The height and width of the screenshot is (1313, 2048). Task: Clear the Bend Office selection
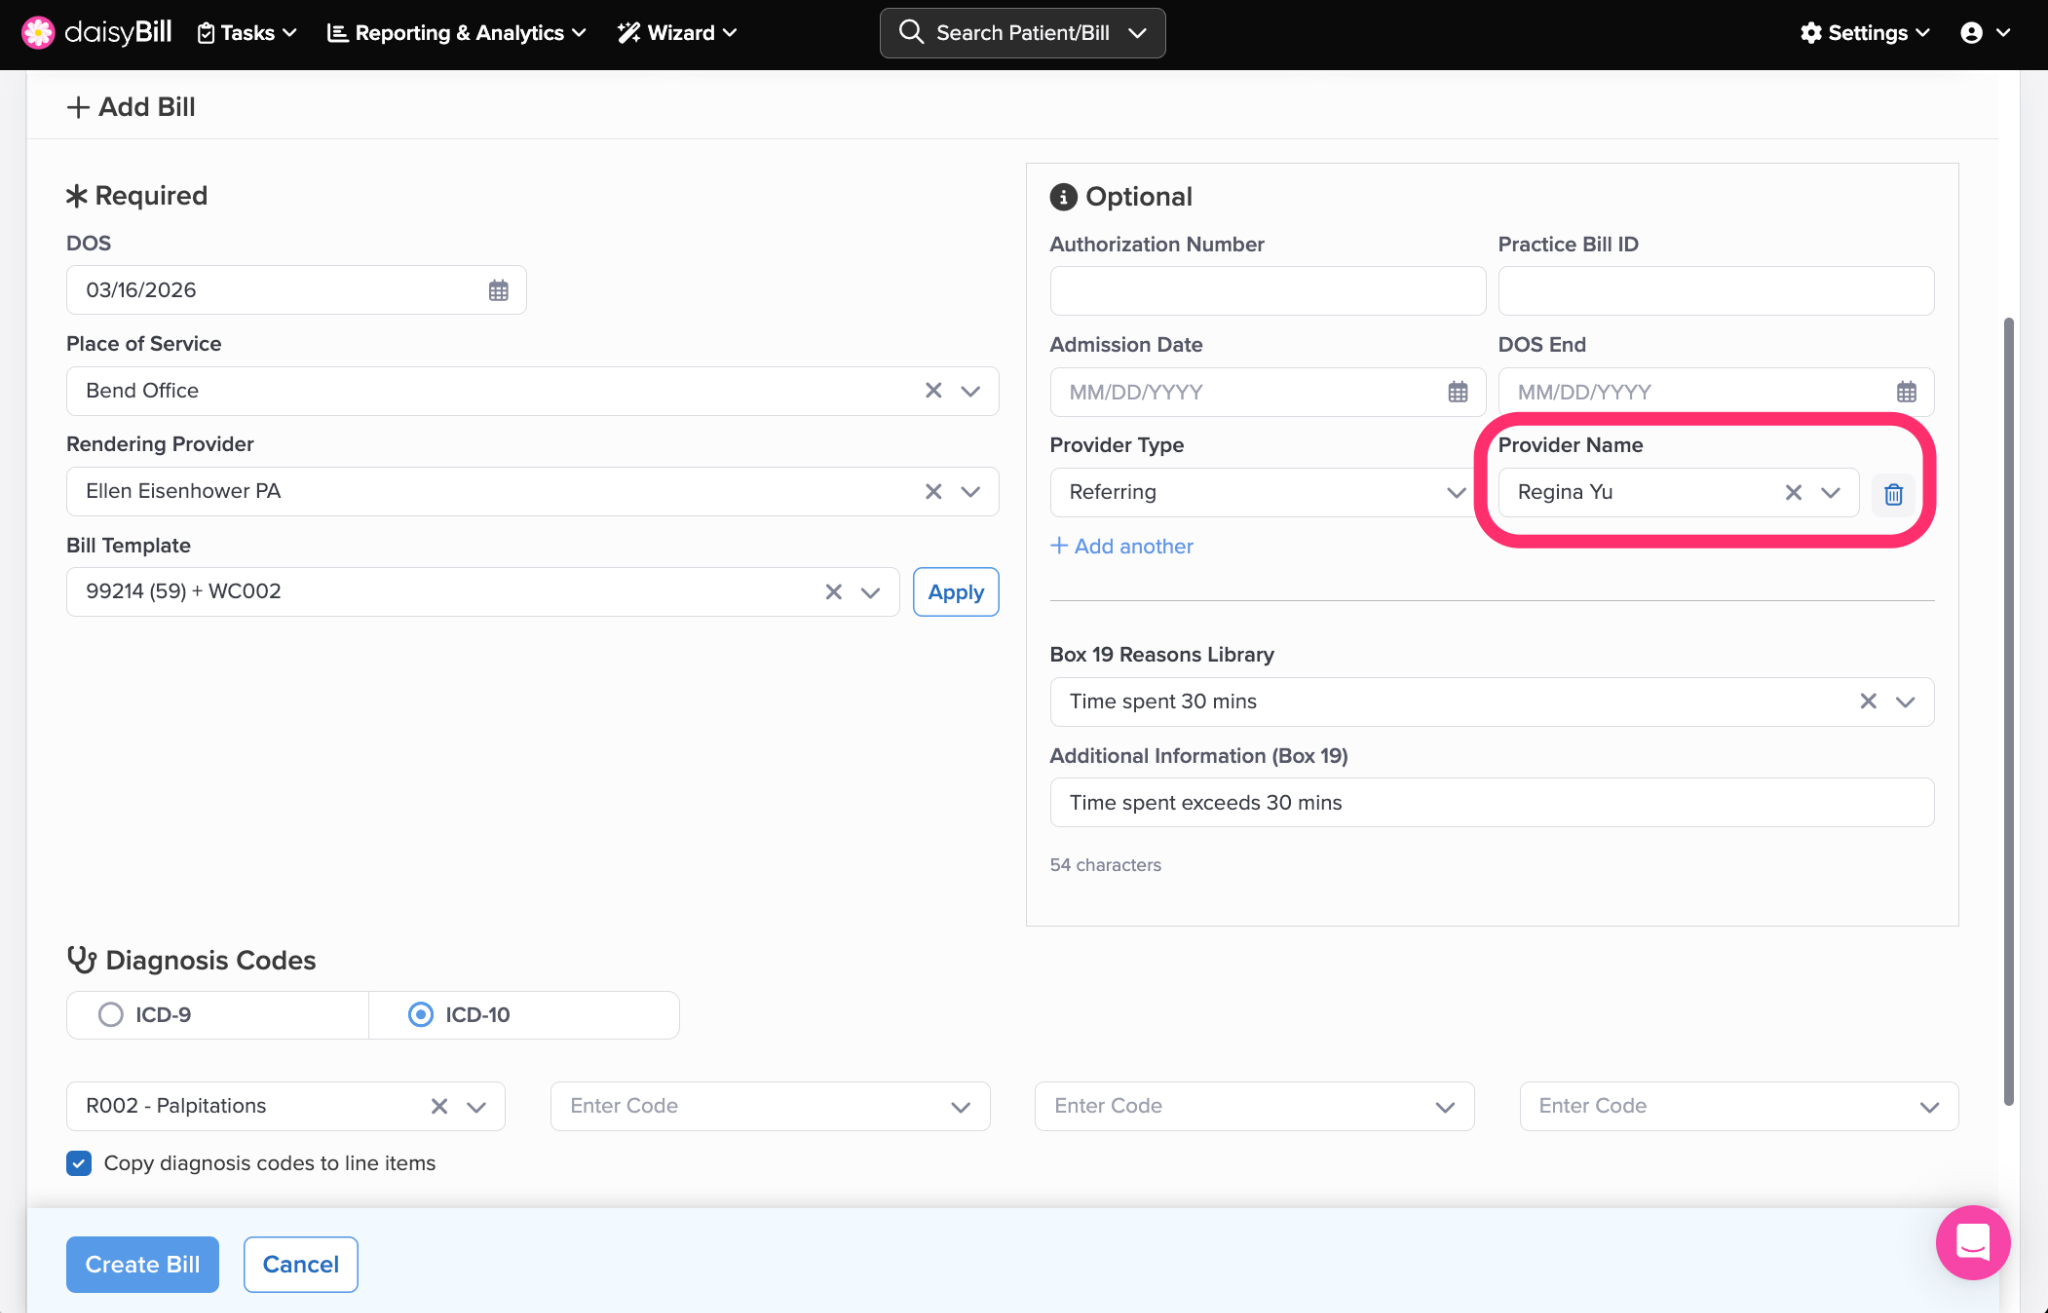(933, 391)
